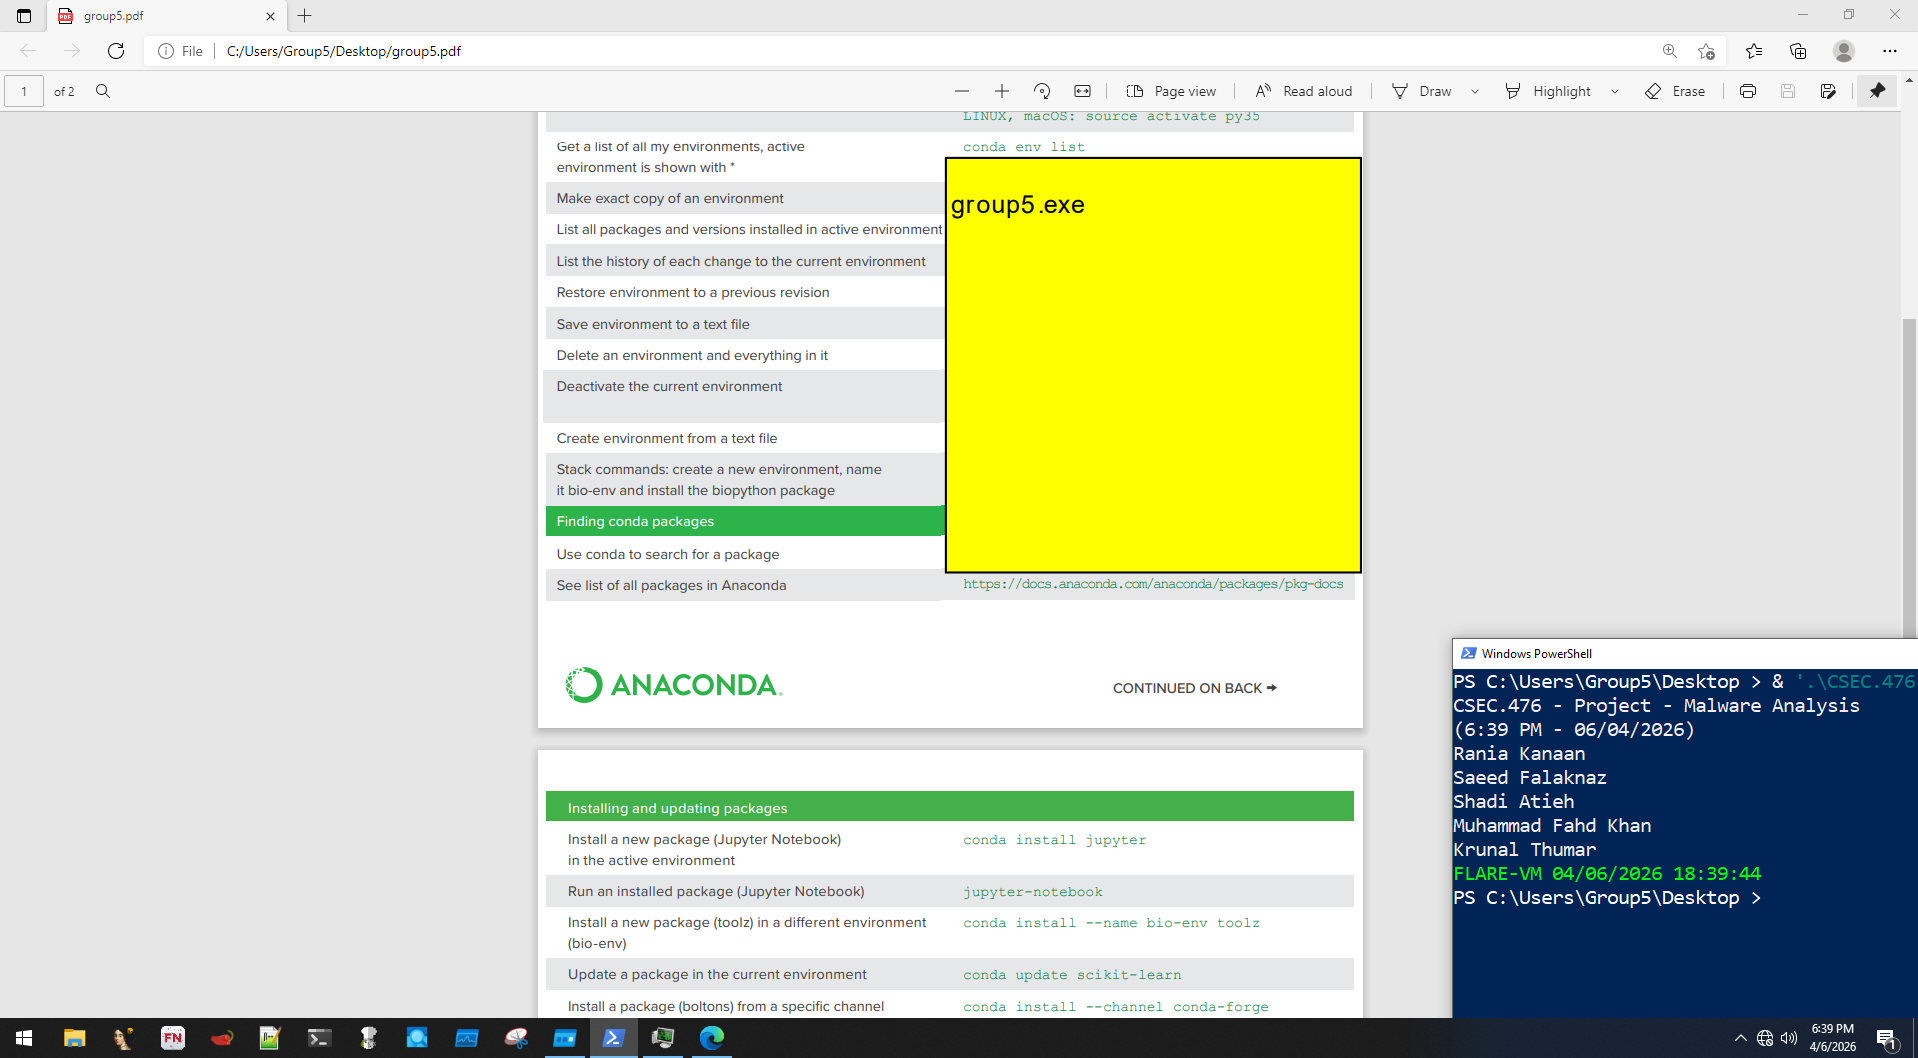
Task: Click the page number input field
Action: (x=23, y=91)
